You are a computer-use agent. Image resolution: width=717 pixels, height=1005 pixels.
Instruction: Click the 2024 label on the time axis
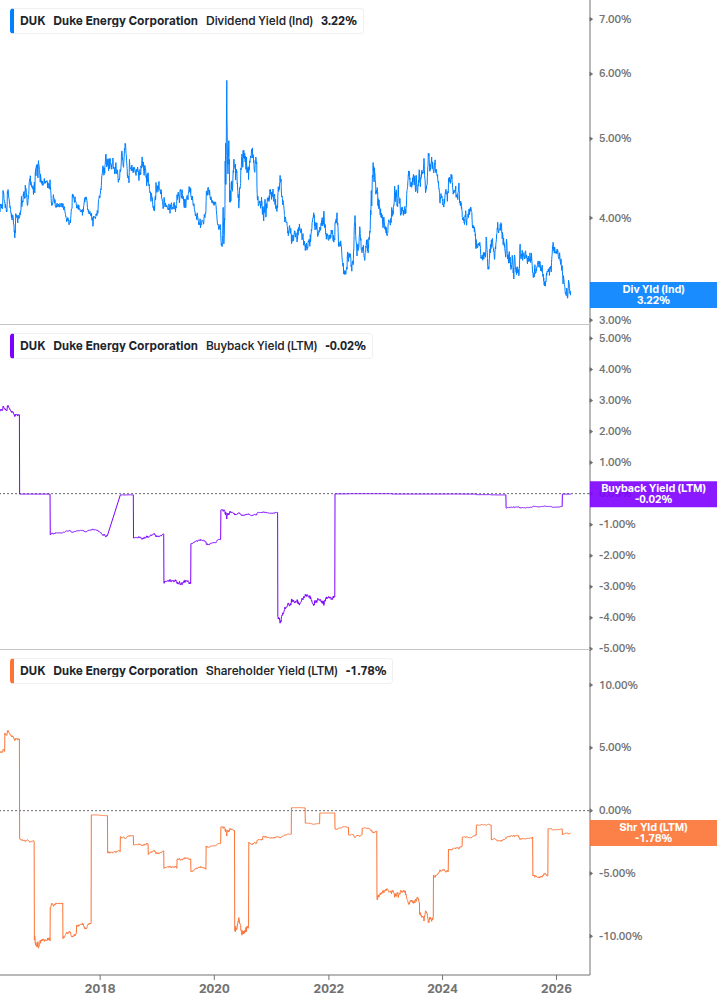443,988
